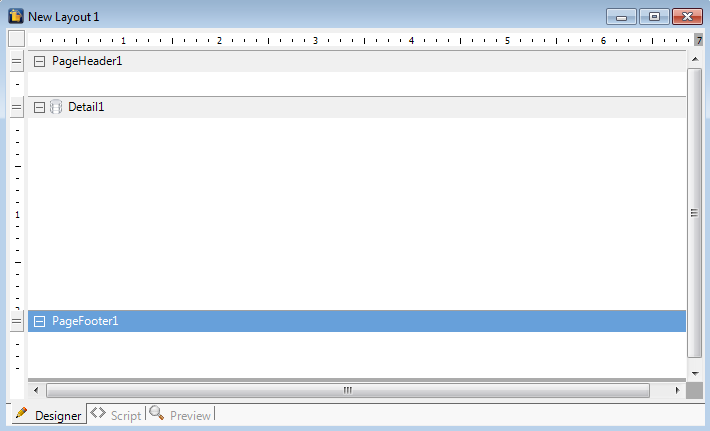Open the Preview tab
Screen dimensions: 710x431
180,414
